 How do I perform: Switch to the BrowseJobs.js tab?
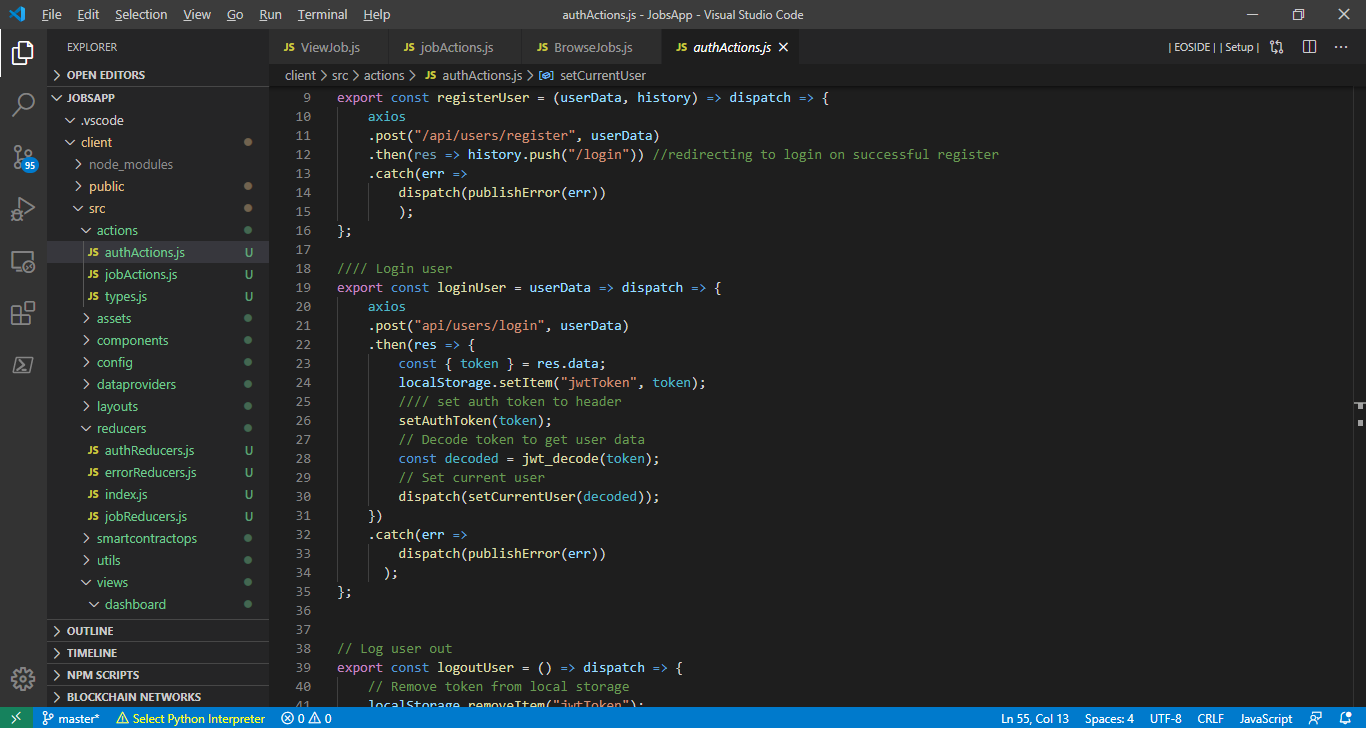pos(593,47)
